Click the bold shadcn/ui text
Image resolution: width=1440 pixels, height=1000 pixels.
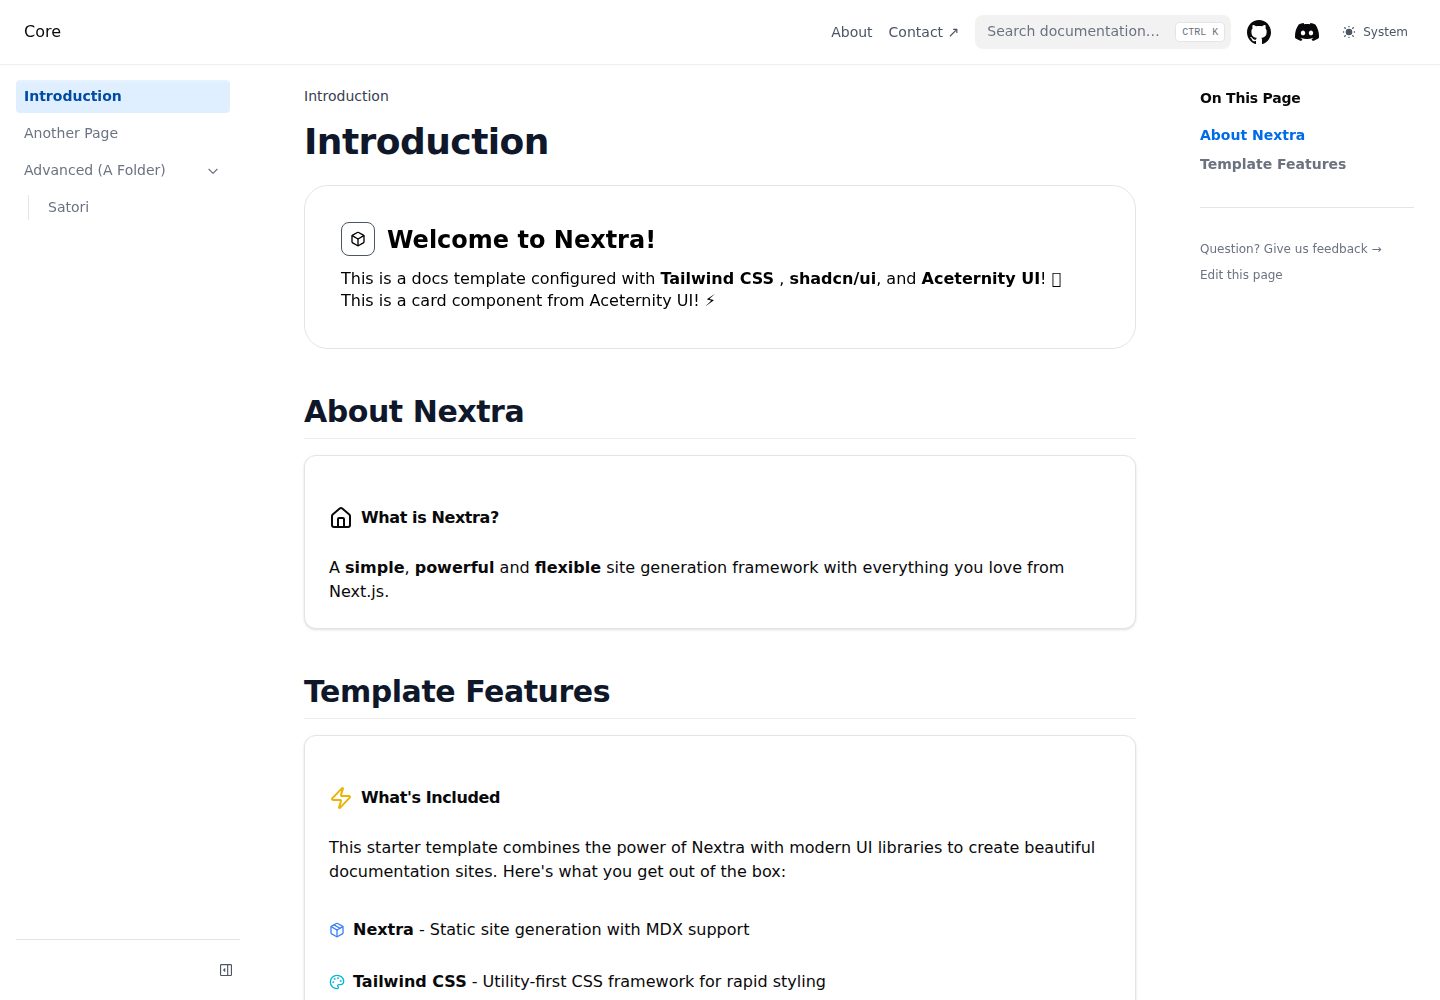(x=832, y=278)
